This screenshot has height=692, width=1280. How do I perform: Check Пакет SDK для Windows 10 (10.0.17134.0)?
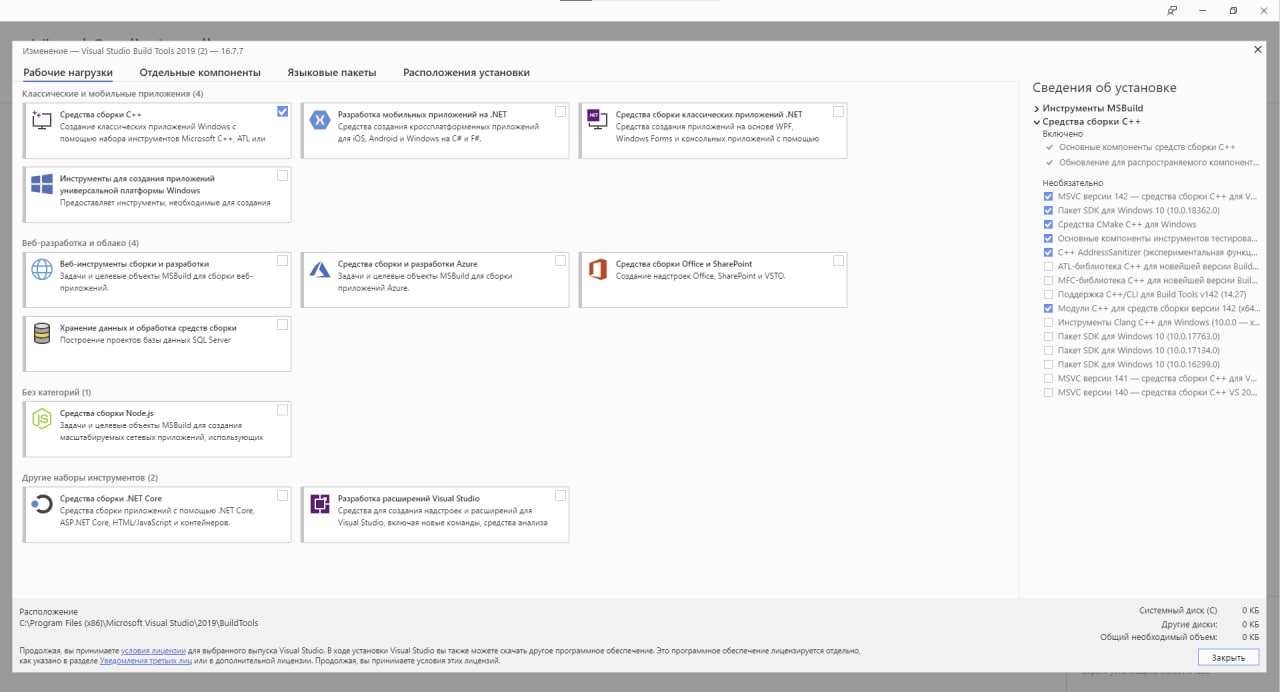click(1048, 350)
